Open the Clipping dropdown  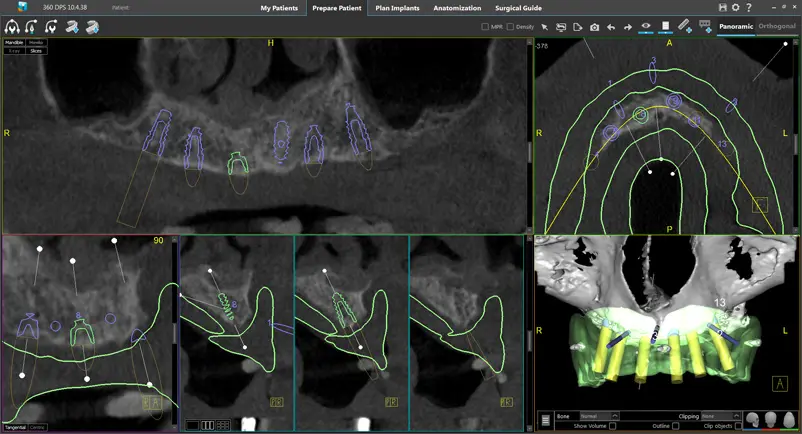[x=721, y=416]
